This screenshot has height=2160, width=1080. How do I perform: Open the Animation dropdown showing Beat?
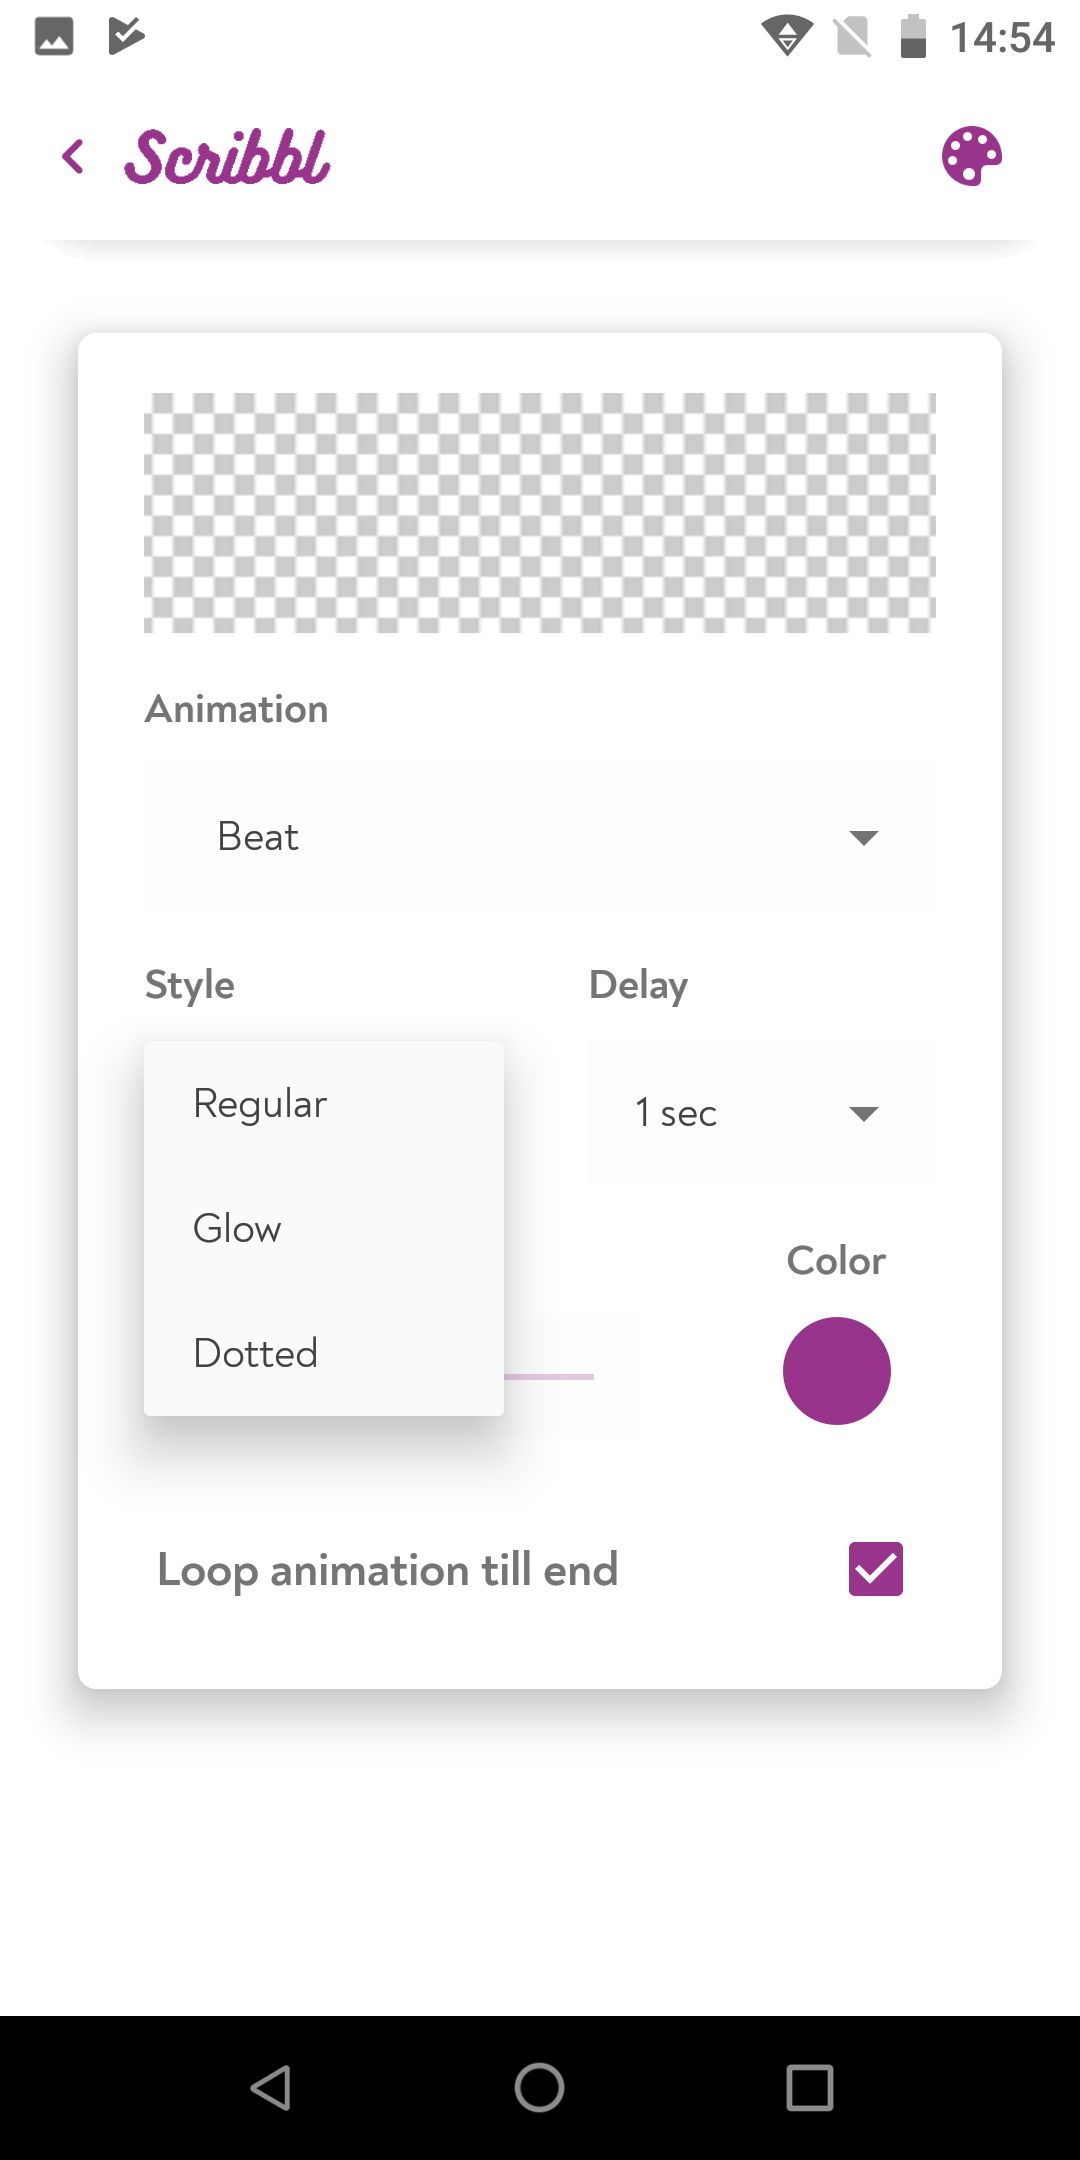point(540,837)
